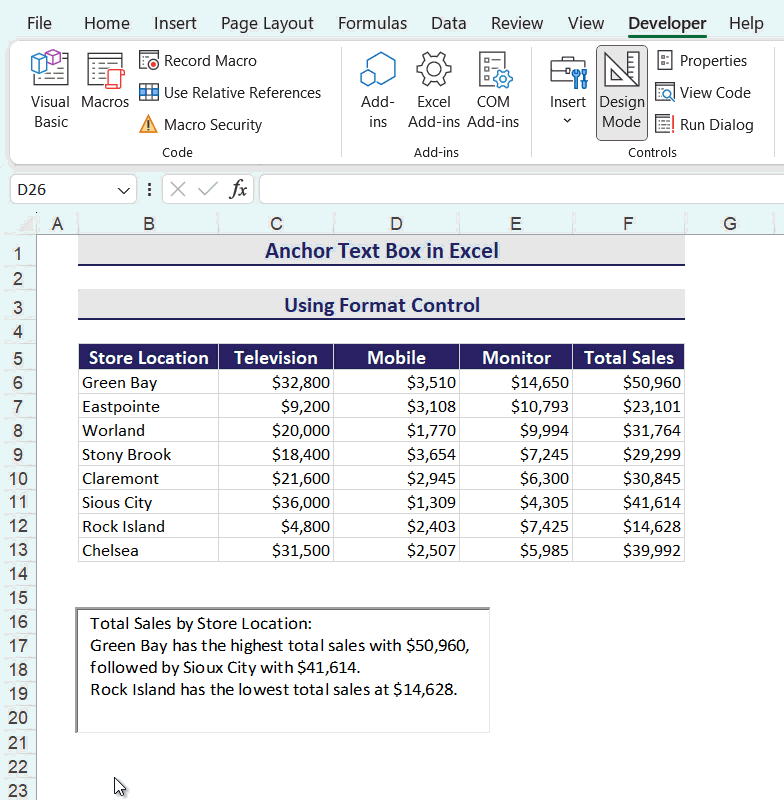Select row 14 header
Screen dimensions: 784x800
coord(18,574)
